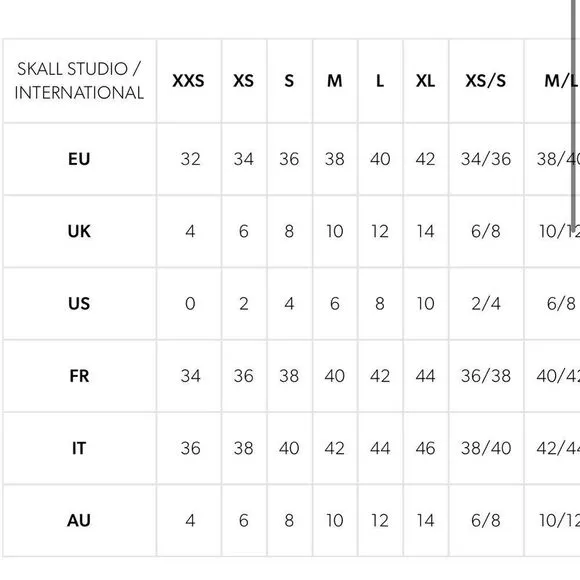Click the US 2/4 cell
This screenshot has width=580, height=580.
[x=486, y=304]
